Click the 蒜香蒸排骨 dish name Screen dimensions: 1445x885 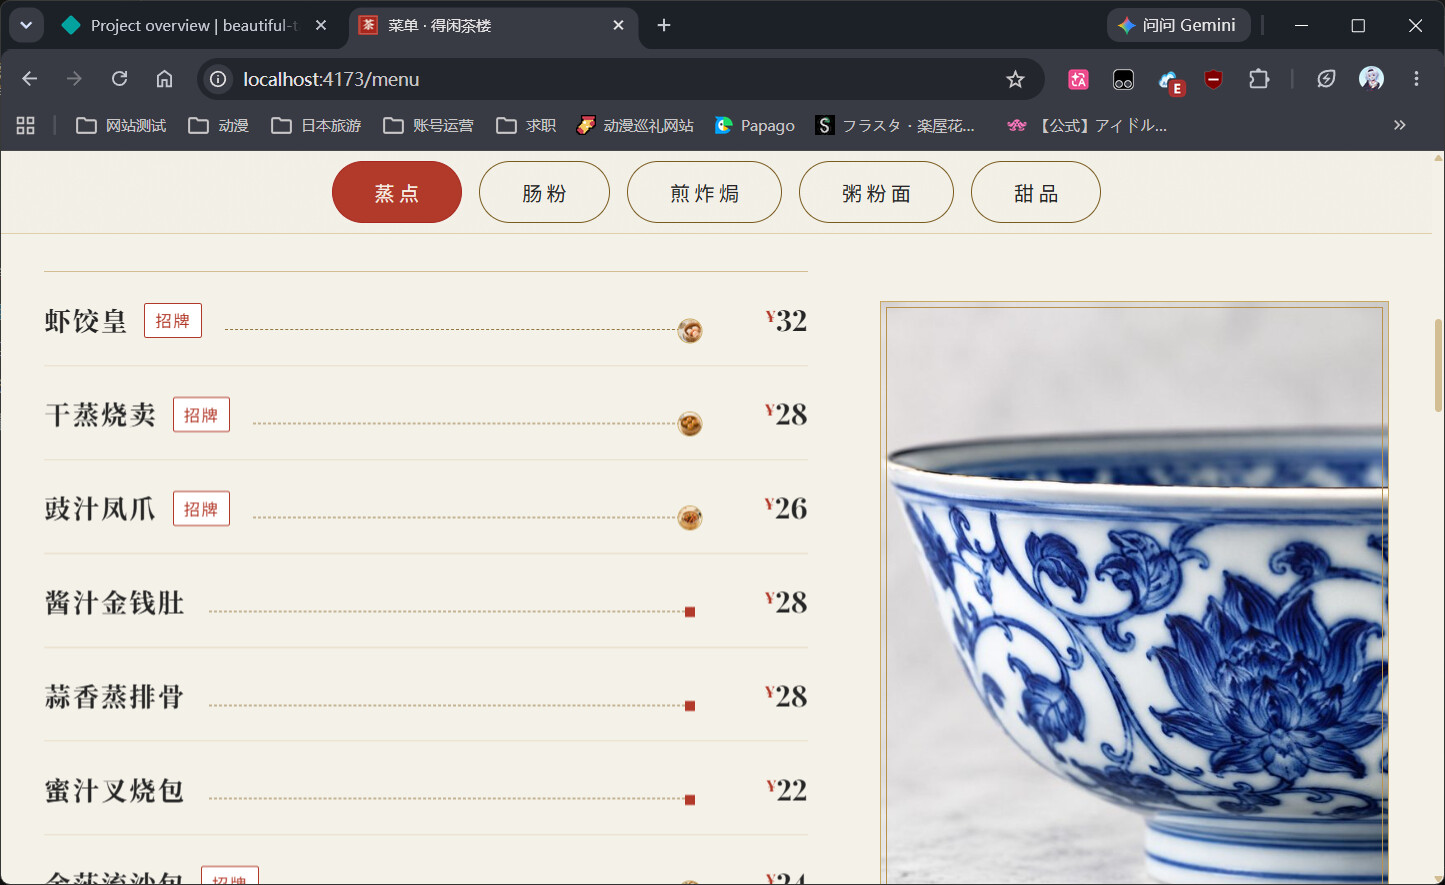point(115,697)
